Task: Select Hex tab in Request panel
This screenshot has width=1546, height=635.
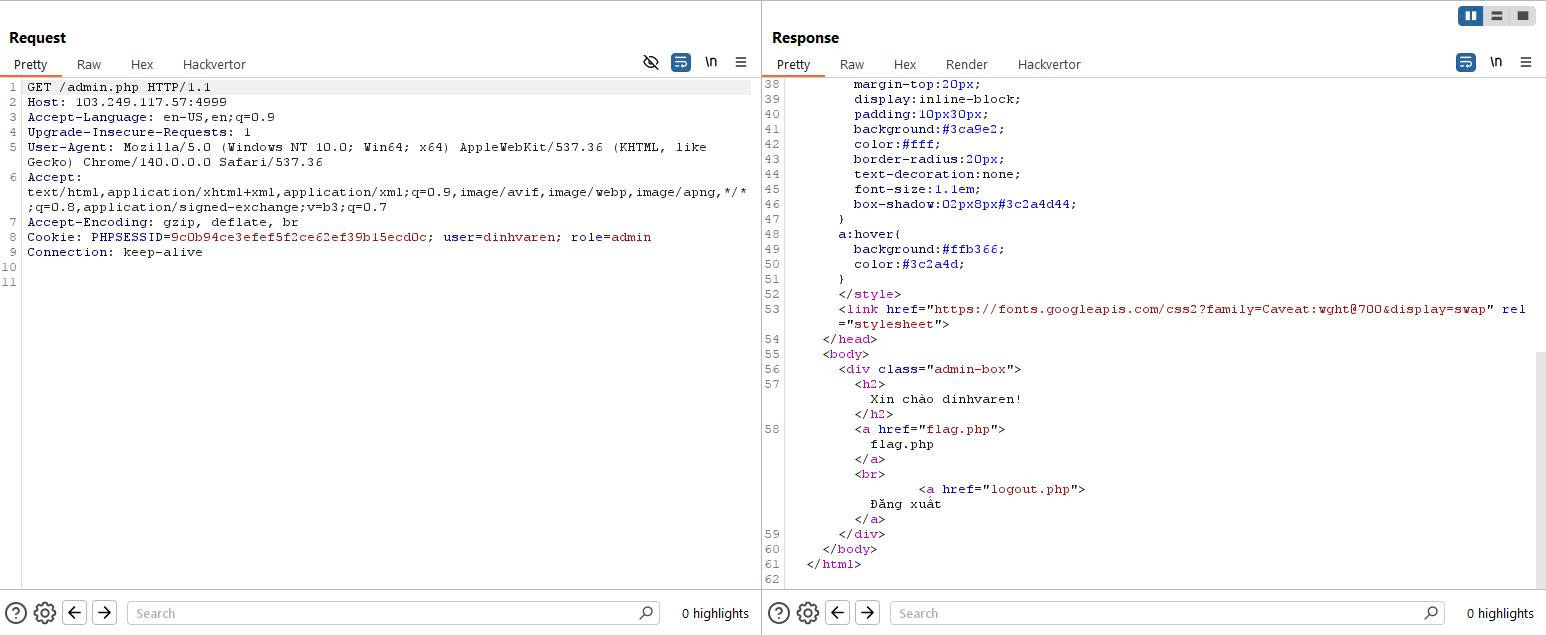Action: click(x=142, y=64)
